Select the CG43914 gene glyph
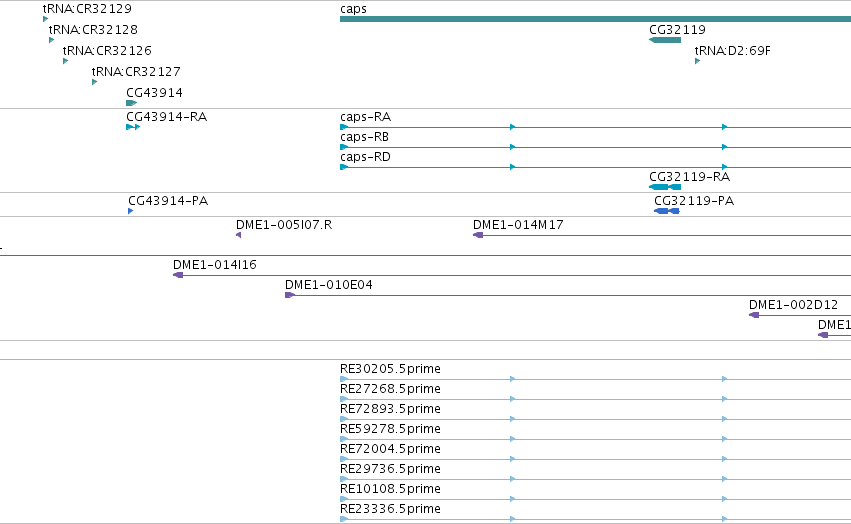The width and height of the screenshot is (851, 524). (x=131, y=103)
